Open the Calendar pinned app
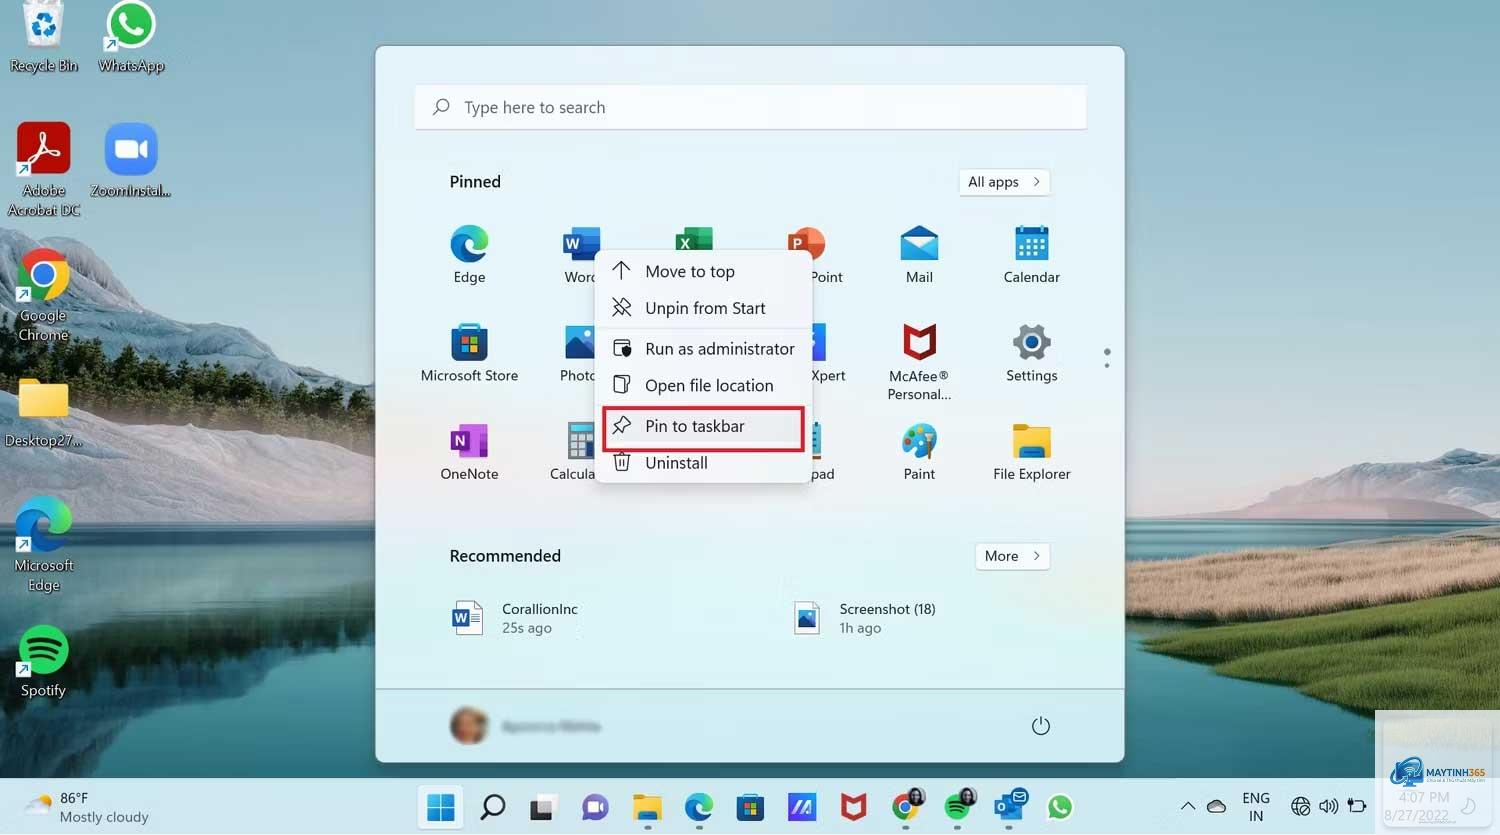The height and width of the screenshot is (835, 1500). coord(1031,255)
